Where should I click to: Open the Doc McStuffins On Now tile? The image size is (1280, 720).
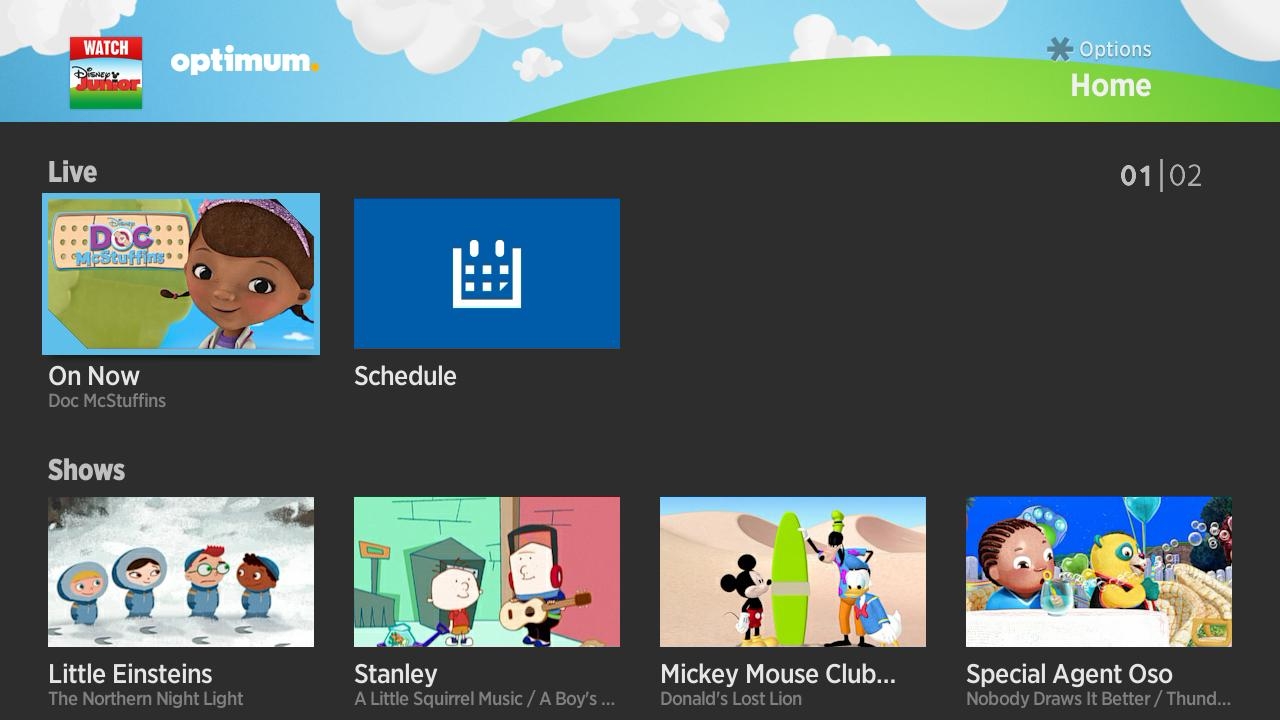(x=180, y=273)
